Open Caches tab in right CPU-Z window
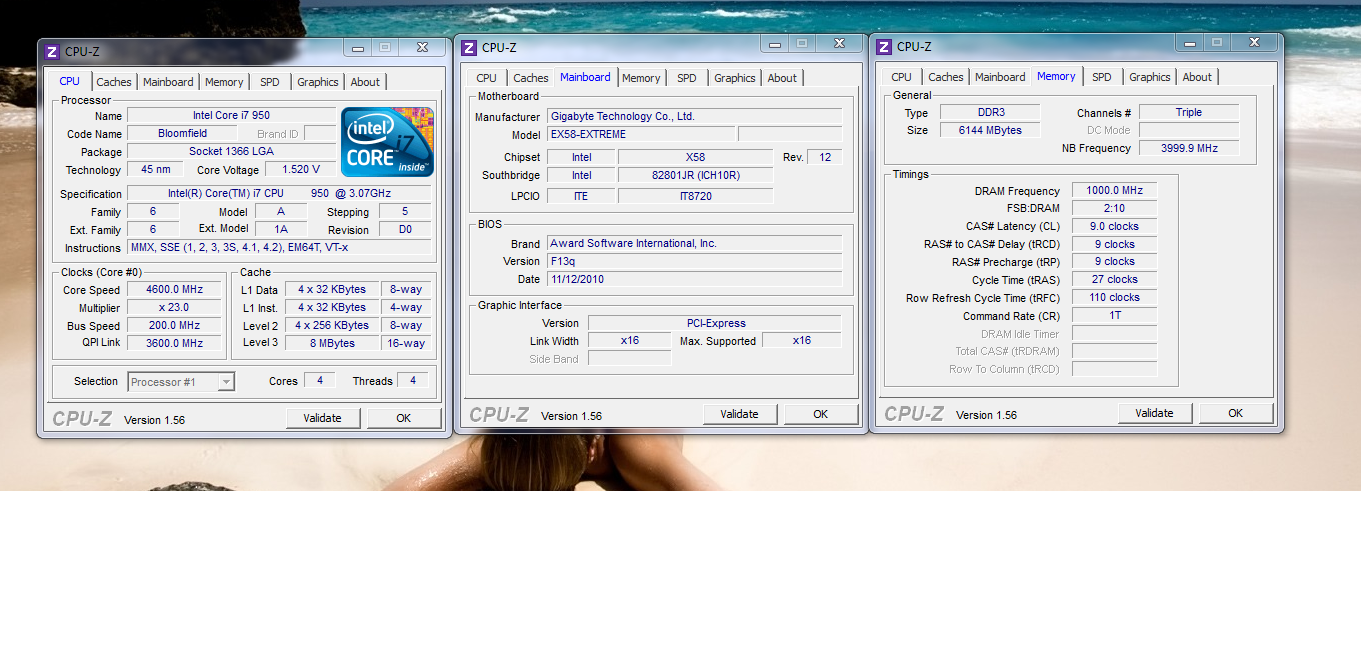The width and height of the screenshot is (1361, 648). point(946,77)
